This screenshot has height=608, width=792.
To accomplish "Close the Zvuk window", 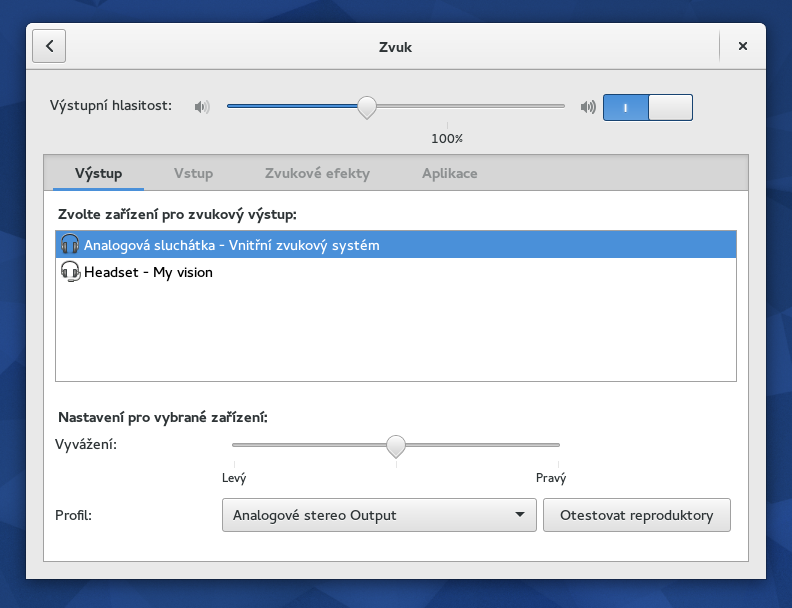I will tap(742, 46).
